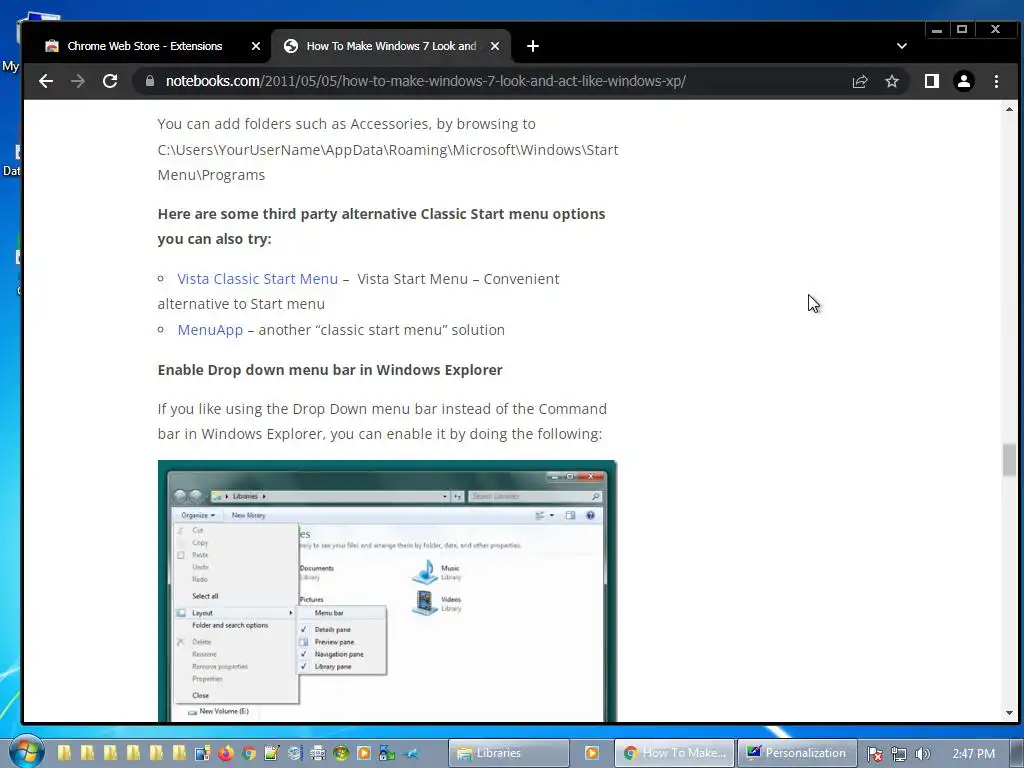Select the How To Make Windows 7 tab
The image size is (1024, 768).
pos(391,46)
